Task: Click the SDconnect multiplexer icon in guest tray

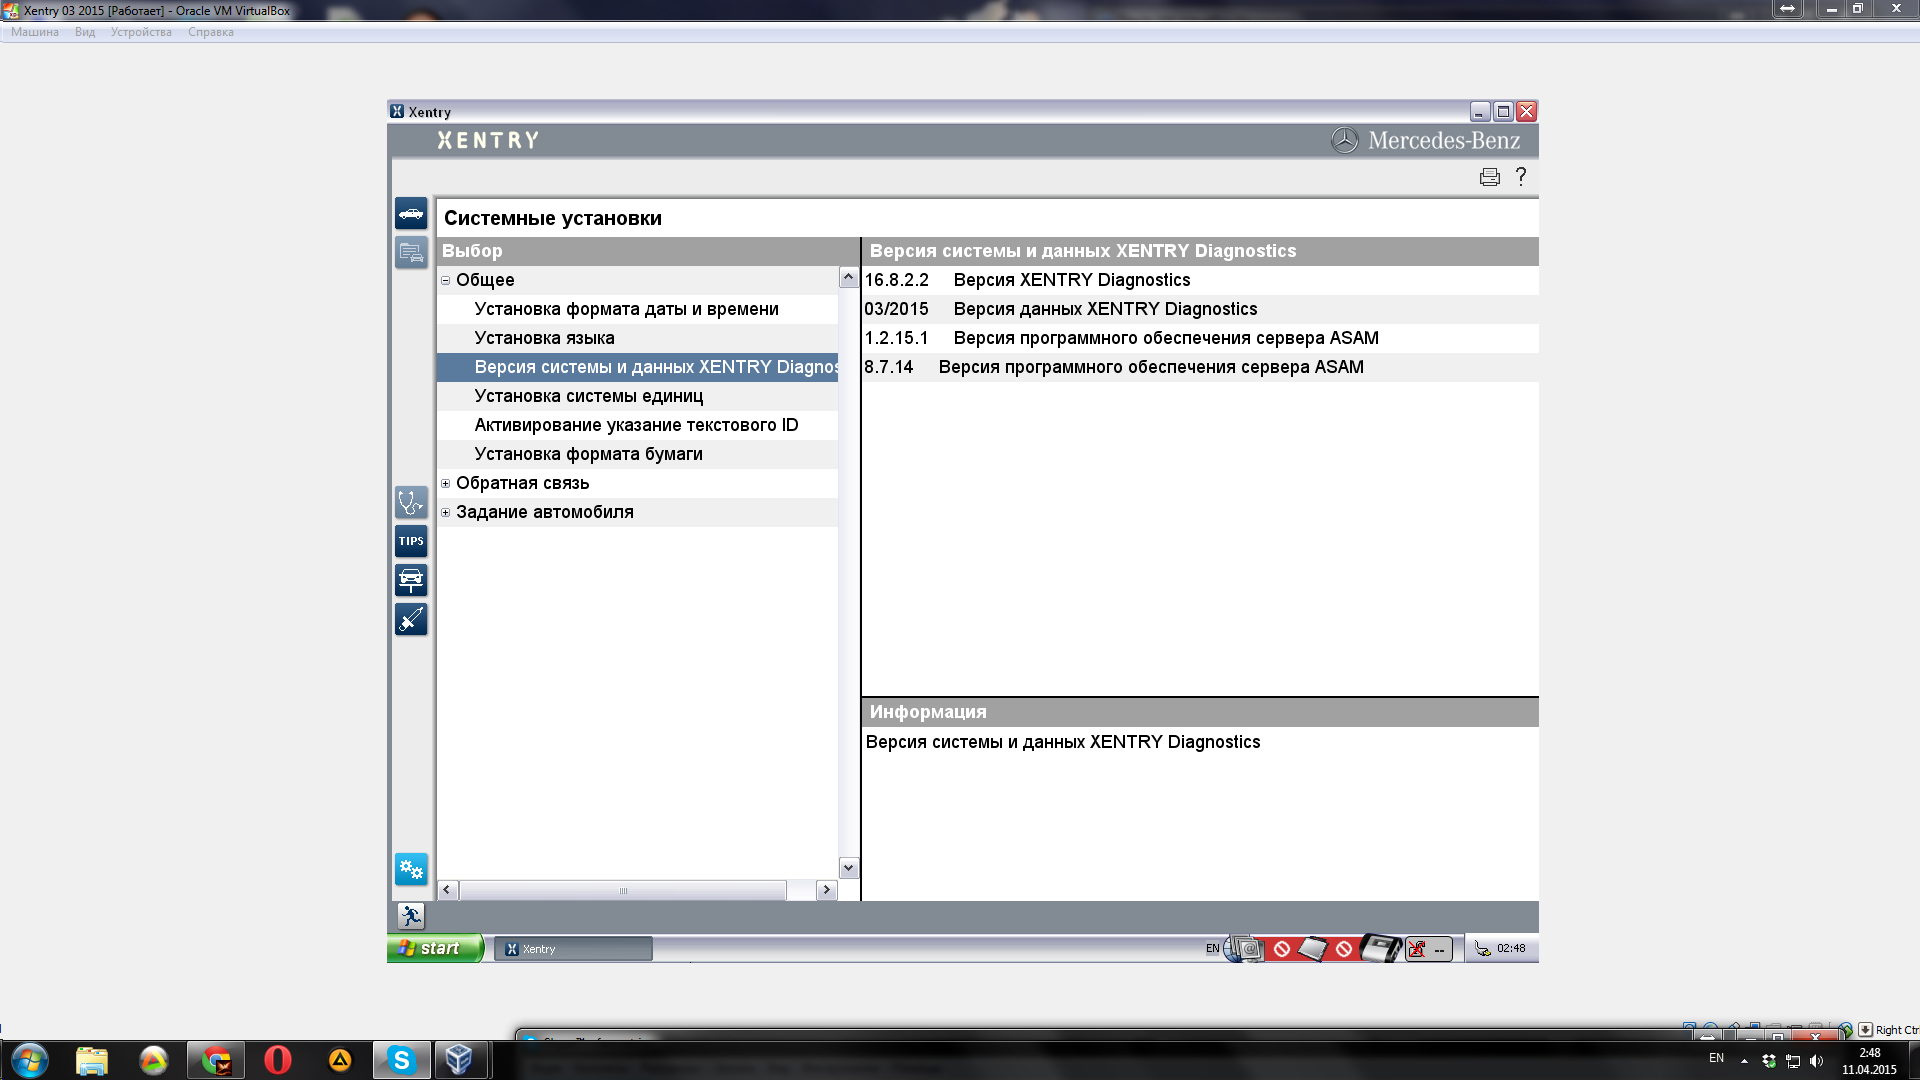Action: pos(1381,948)
